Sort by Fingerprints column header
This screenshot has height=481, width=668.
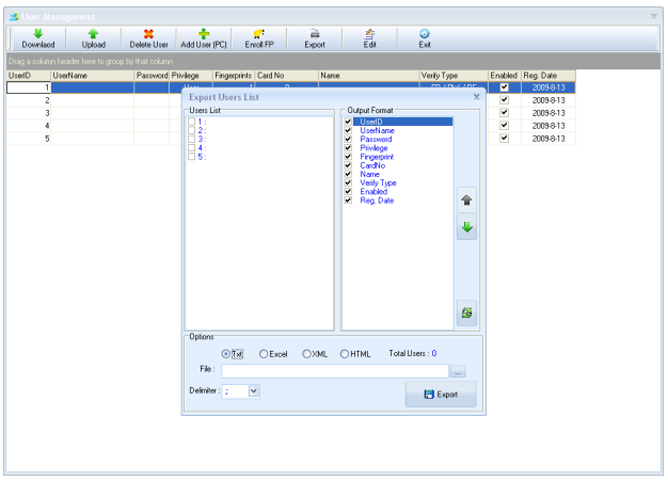pos(233,75)
